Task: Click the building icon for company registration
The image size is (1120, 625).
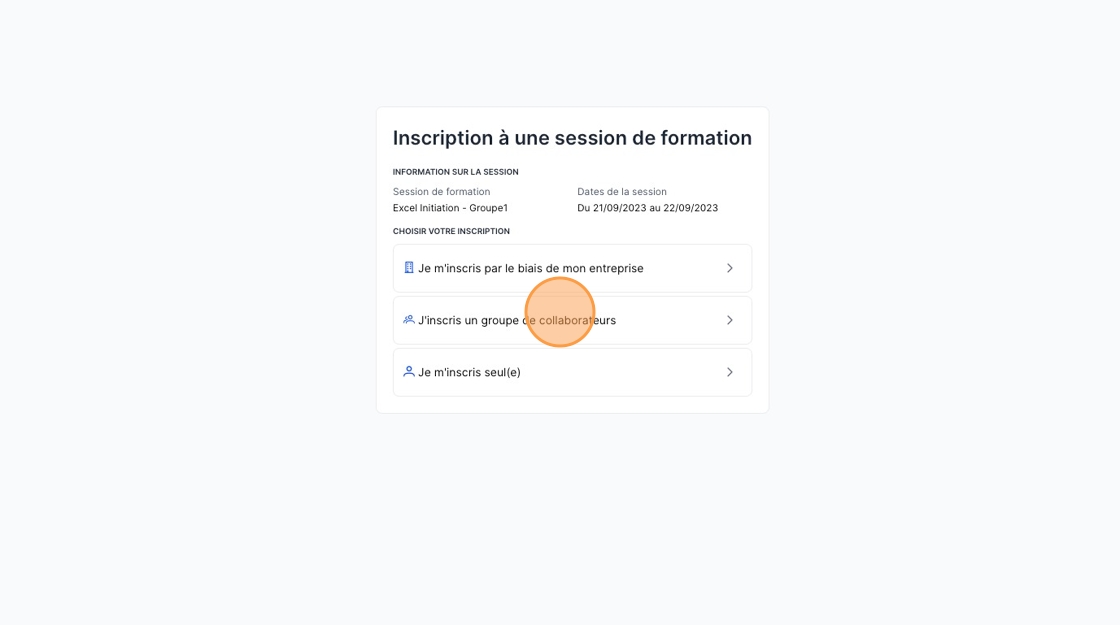Action: click(x=409, y=268)
